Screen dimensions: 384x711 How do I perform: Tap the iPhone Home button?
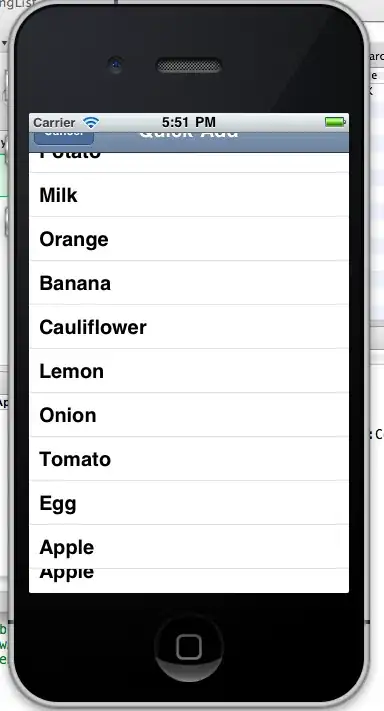point(189,647)
